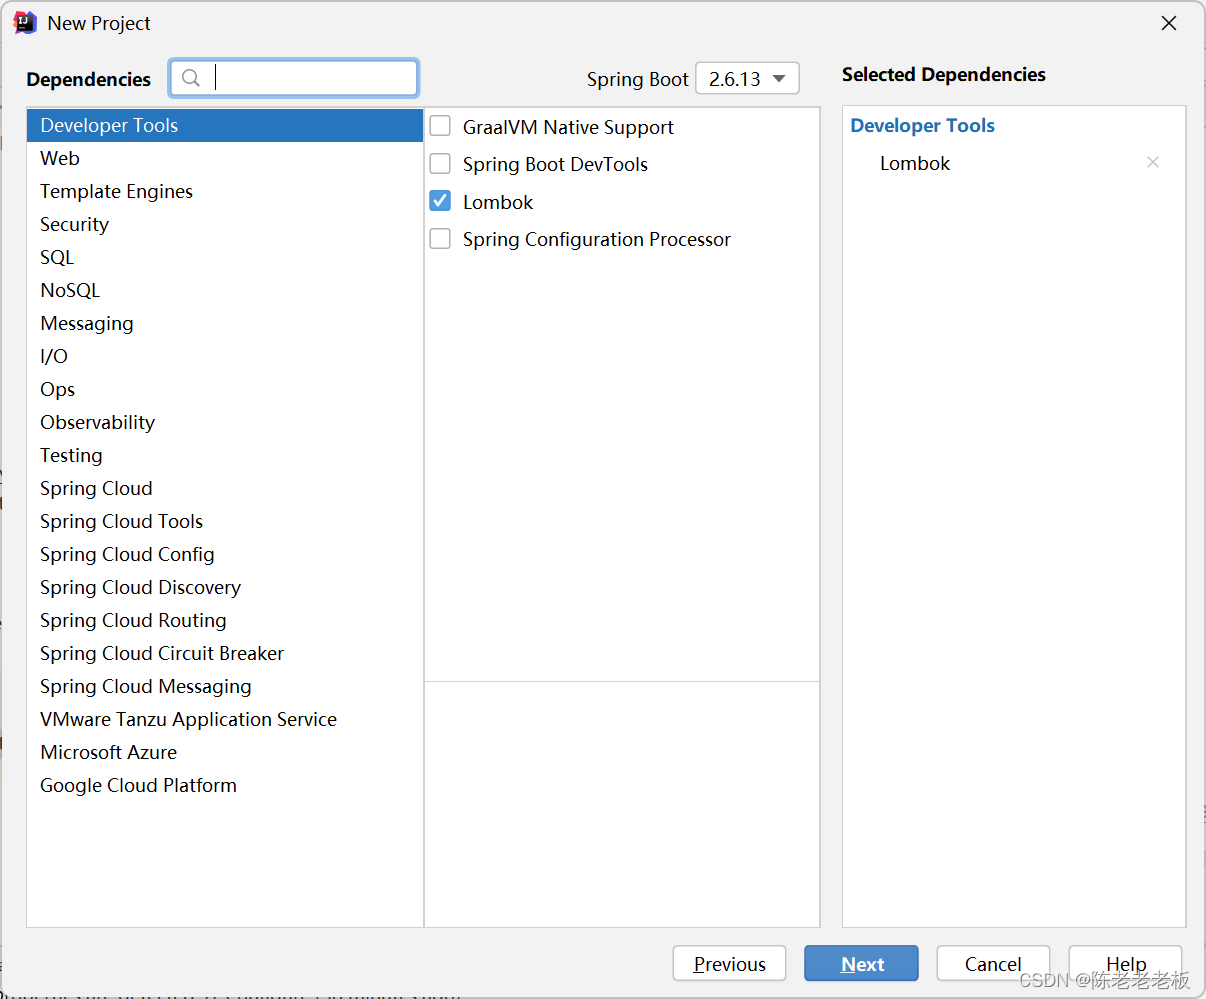Select the Observability category
The height and width of the screenshot is (999, 1206).
point(225,422)
